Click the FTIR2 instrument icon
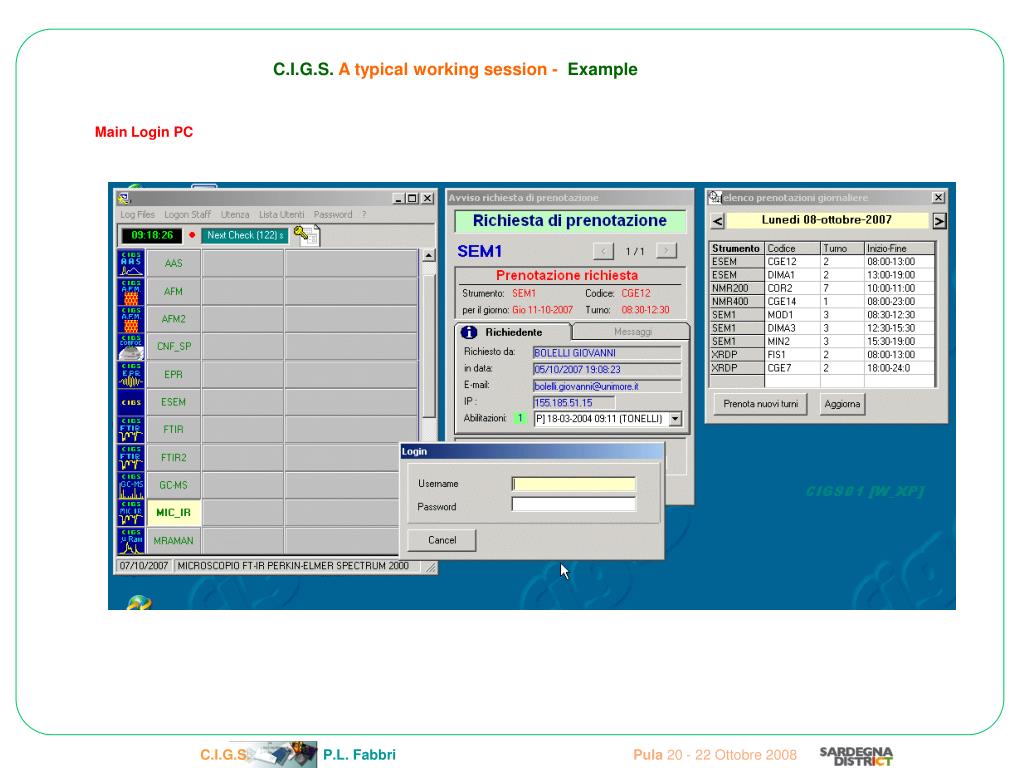This screenshot has height=768, width=1024. pyautogui.click(x=131, y=457)
